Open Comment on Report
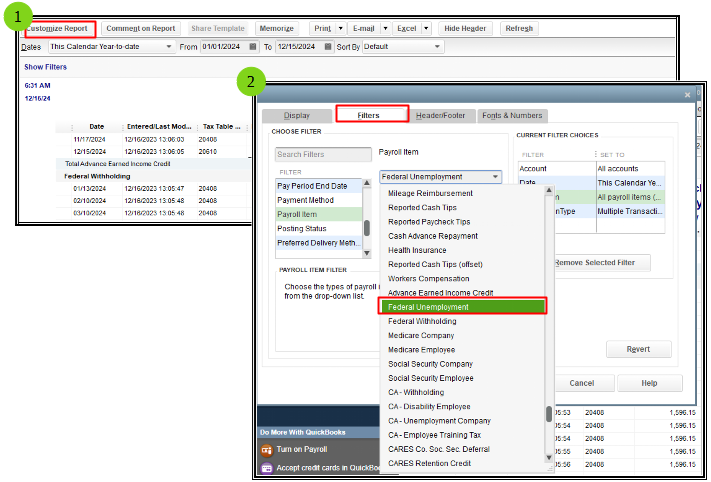Viewport: 711px width, 482px height. [x=141, y=29]
